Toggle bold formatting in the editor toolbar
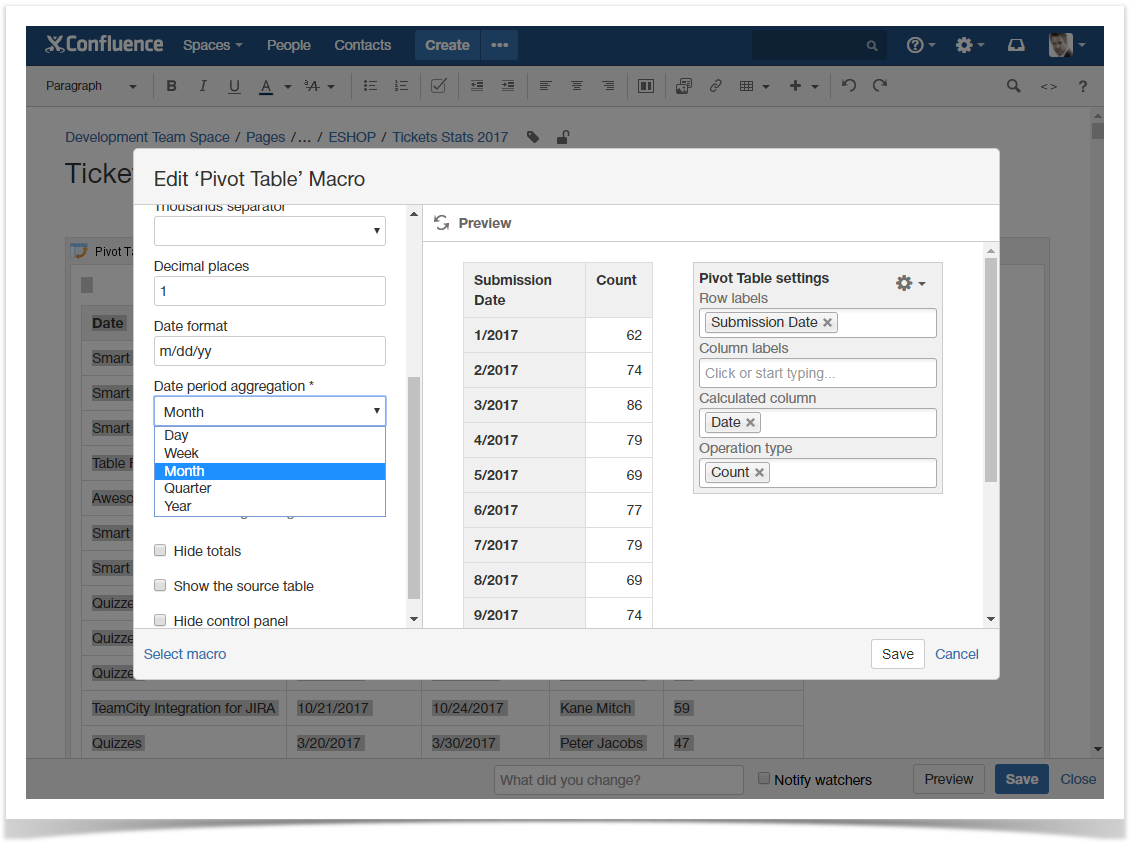The width and height of the screenshot is (1138, 848). click(171, 86)
